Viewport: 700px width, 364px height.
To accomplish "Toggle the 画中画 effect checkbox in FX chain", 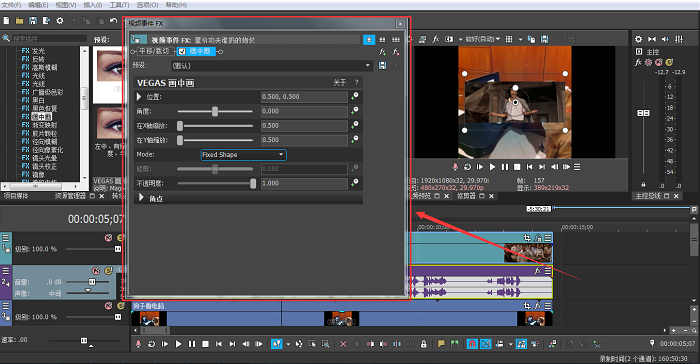I will pos(182,51).
